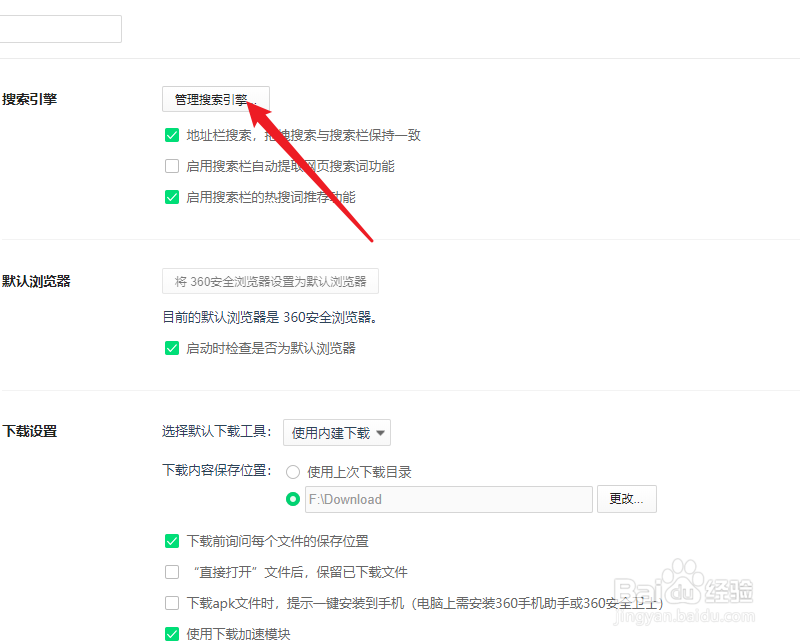Image resolution: width=800 pixels, height=644 pixels.
Task: Click 搜索引擎 section heading
Action: (x=30, y=99)
